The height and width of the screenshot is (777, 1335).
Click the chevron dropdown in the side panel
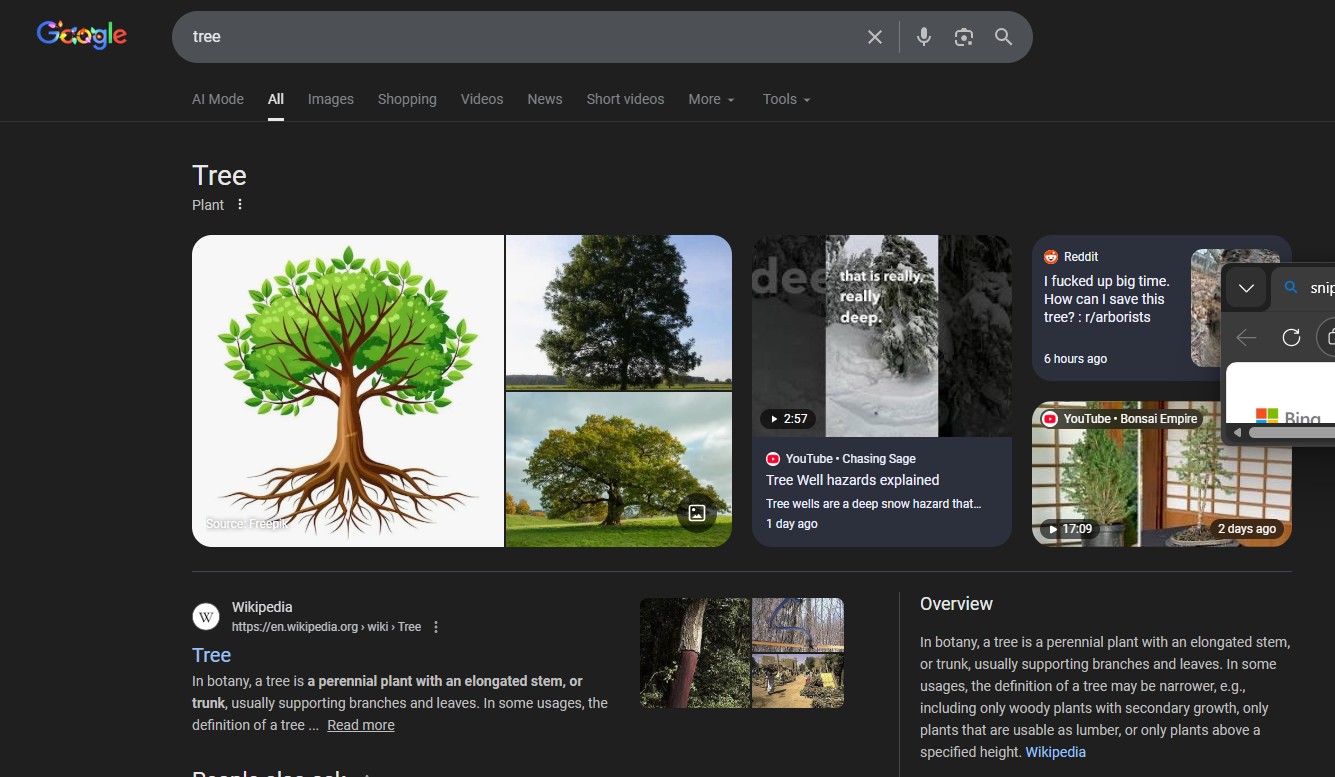click(x=1246, y=288)
